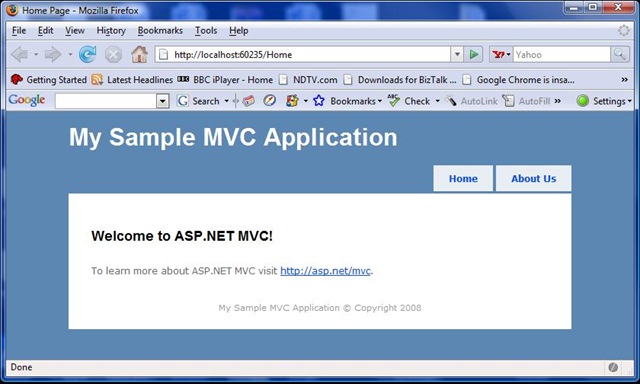Open the Google toolbar Settings button

[x=604, y=101]
